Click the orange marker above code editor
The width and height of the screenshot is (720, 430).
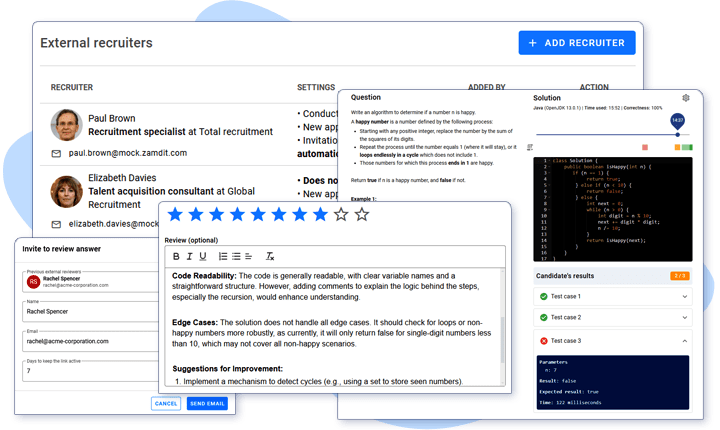(x=677, y=147)
